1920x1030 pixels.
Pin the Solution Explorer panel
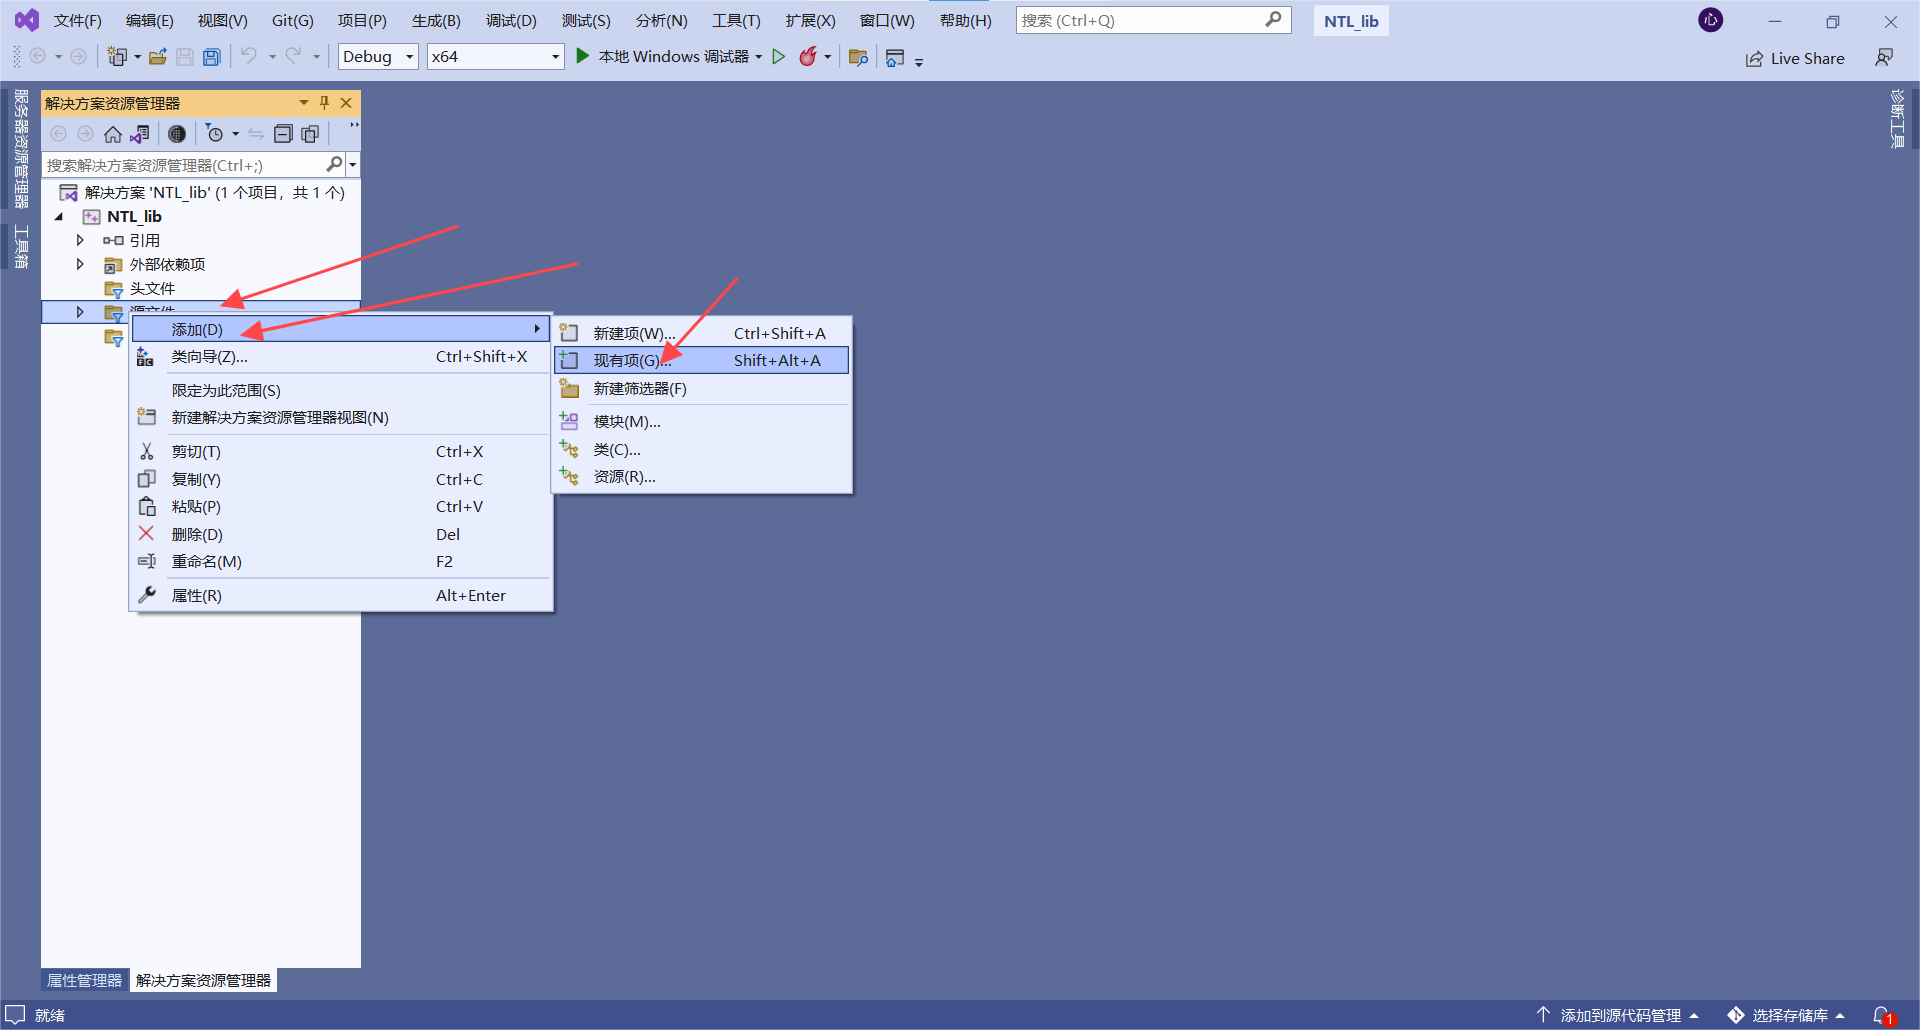point(324,103)
